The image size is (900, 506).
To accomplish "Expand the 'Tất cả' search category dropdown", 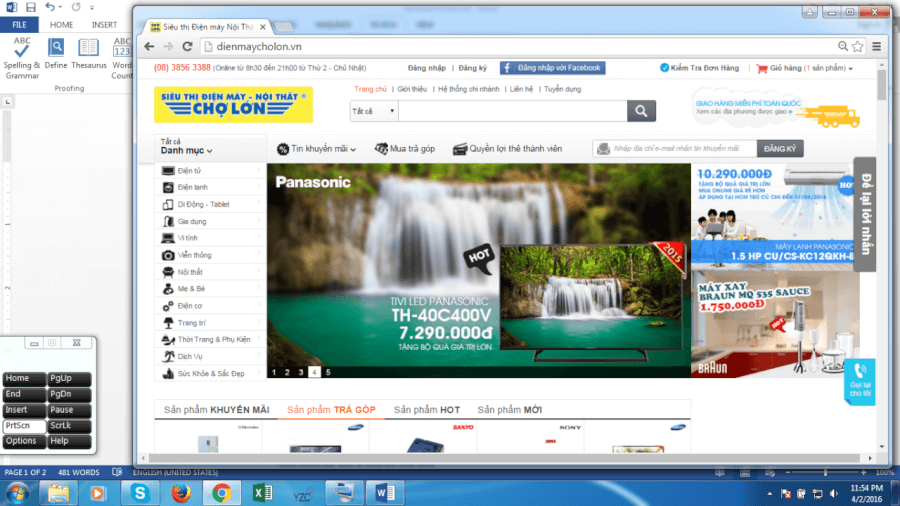I will click(x=373, y=111).
